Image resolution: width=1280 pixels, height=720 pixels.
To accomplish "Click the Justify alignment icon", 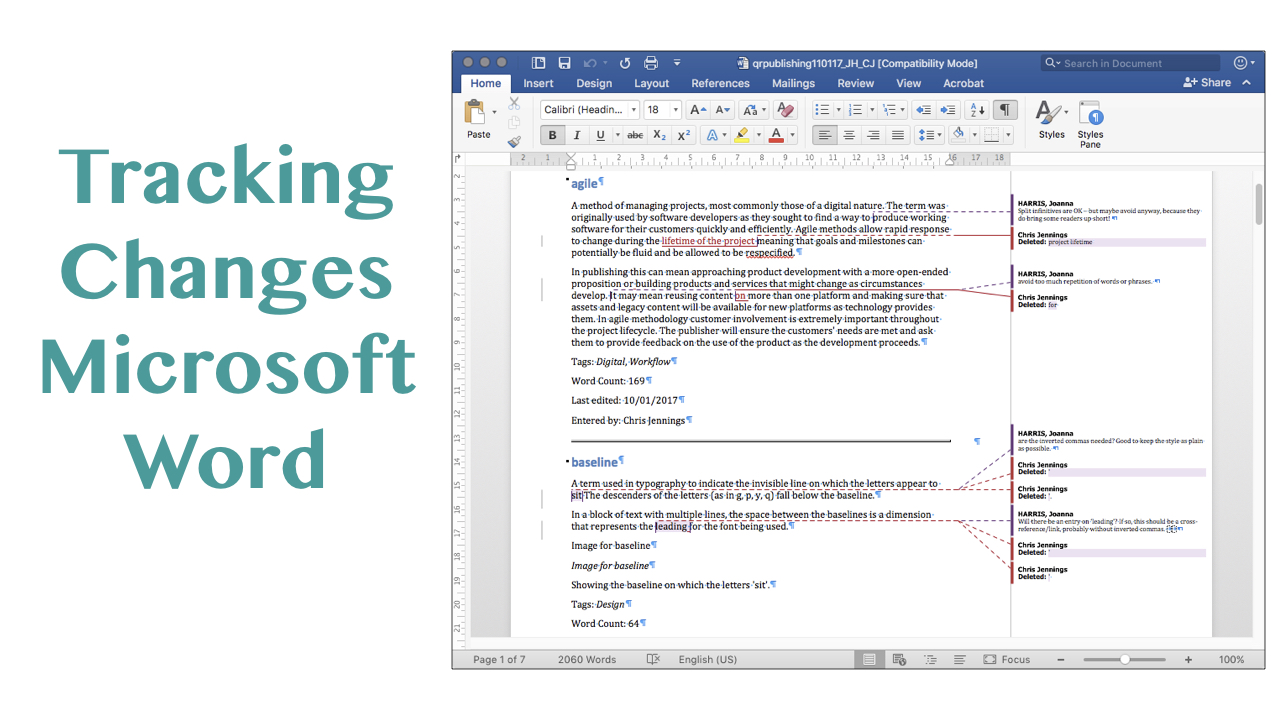I will [897, 135].
